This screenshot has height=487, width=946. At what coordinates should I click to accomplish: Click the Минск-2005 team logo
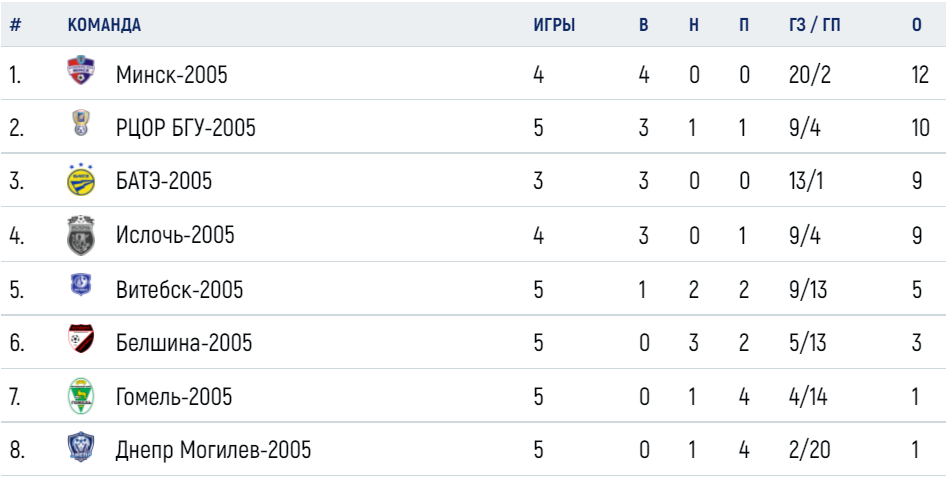tap(80, 70)
